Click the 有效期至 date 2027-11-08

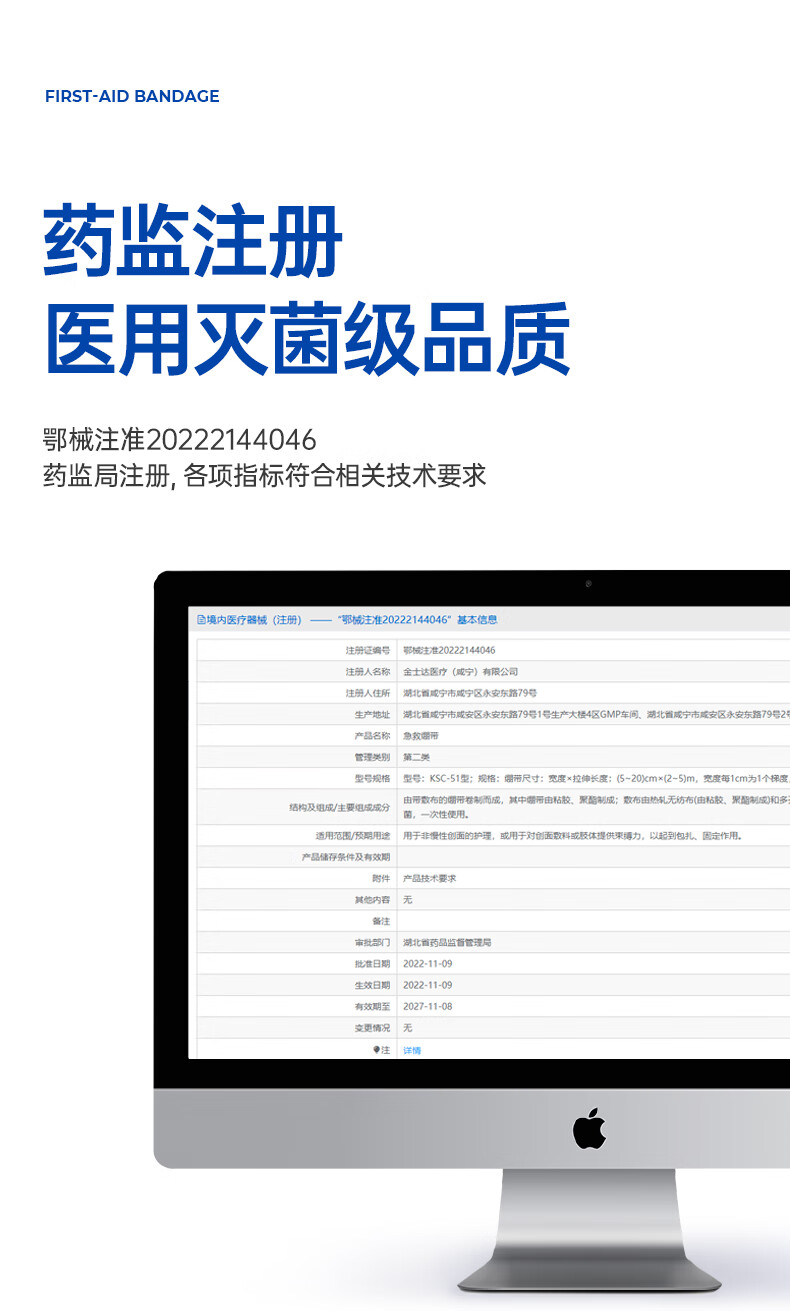[x=427, y=1006]
